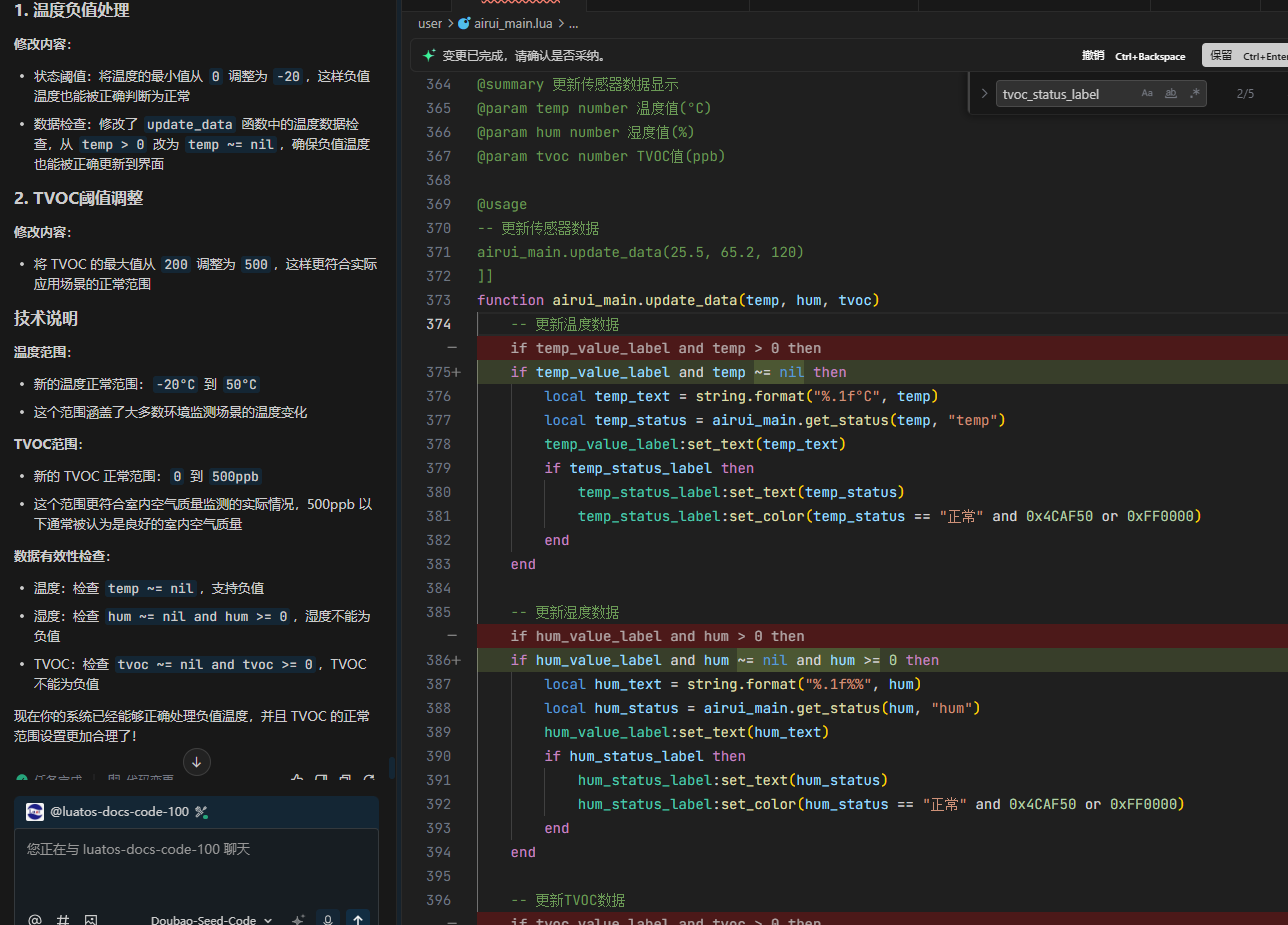Click 'temp_value_label:set_text(temp_text)' code line

click(x=695, y=444)
